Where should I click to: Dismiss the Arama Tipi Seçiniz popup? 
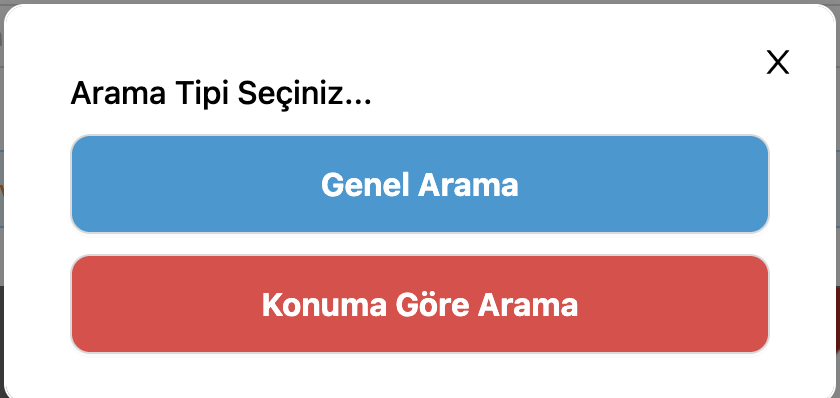[x=777, y=63]
